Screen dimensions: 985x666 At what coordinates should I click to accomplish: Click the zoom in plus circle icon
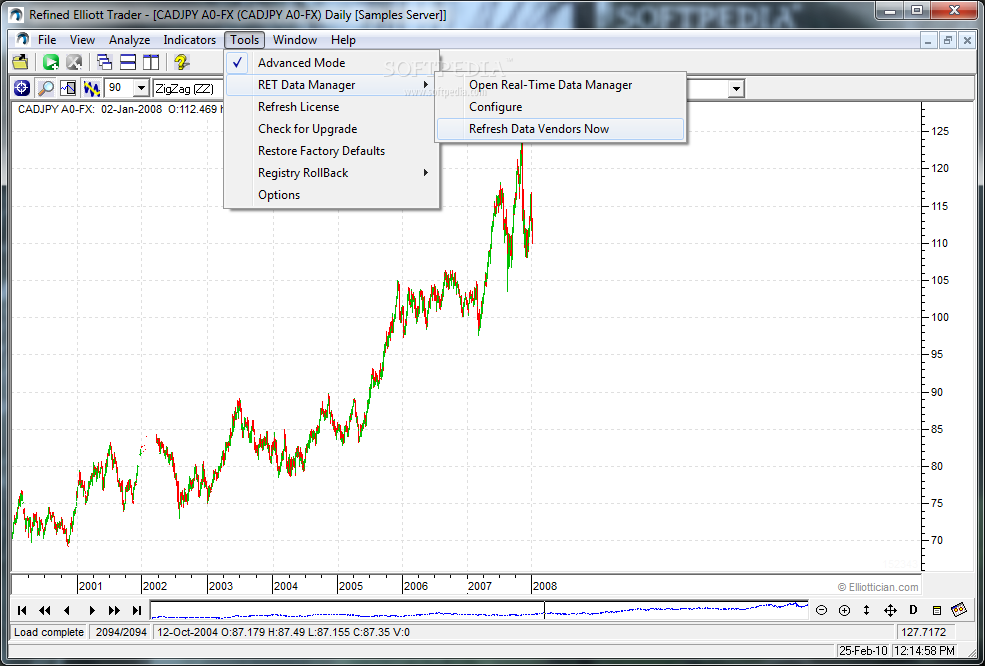click(x=844, y=610)
